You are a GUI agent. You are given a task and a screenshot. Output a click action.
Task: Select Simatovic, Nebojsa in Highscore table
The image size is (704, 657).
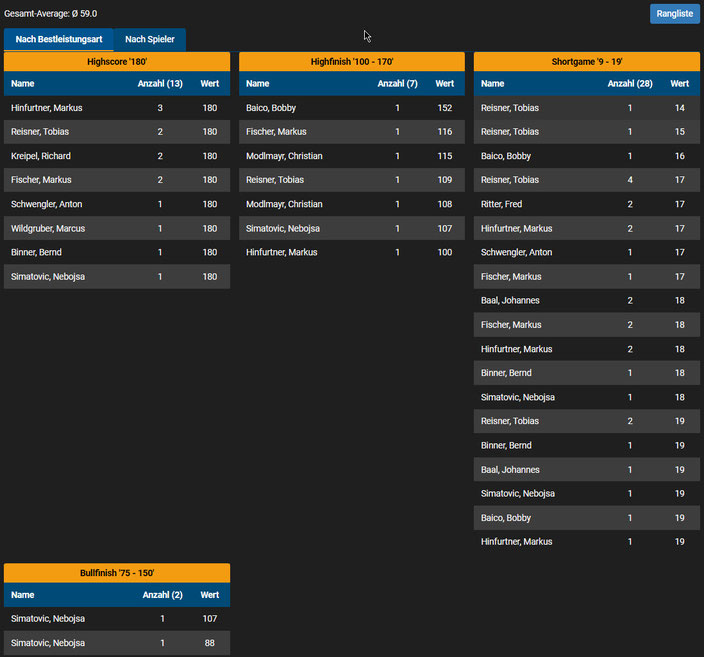coord(117,276)
